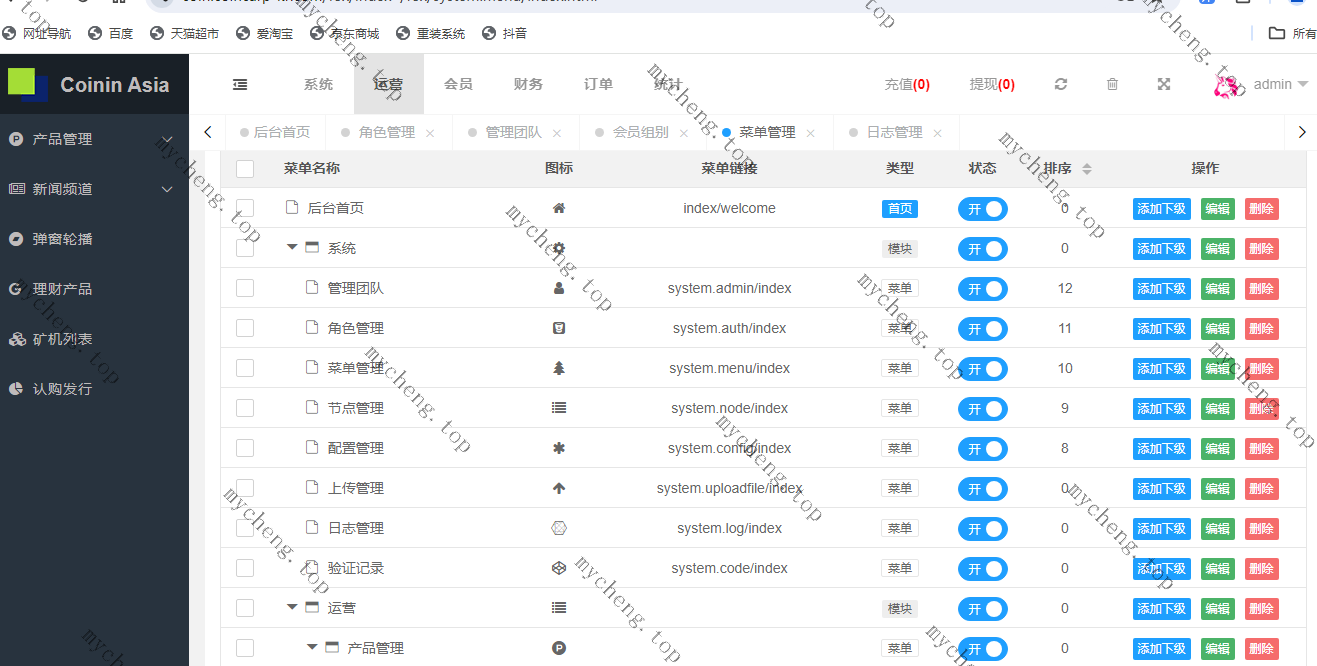The height and width of the screenshot is (666, 1317).
Task: Click 编辑 button in the 后台首页 row
Action: 1217,209
